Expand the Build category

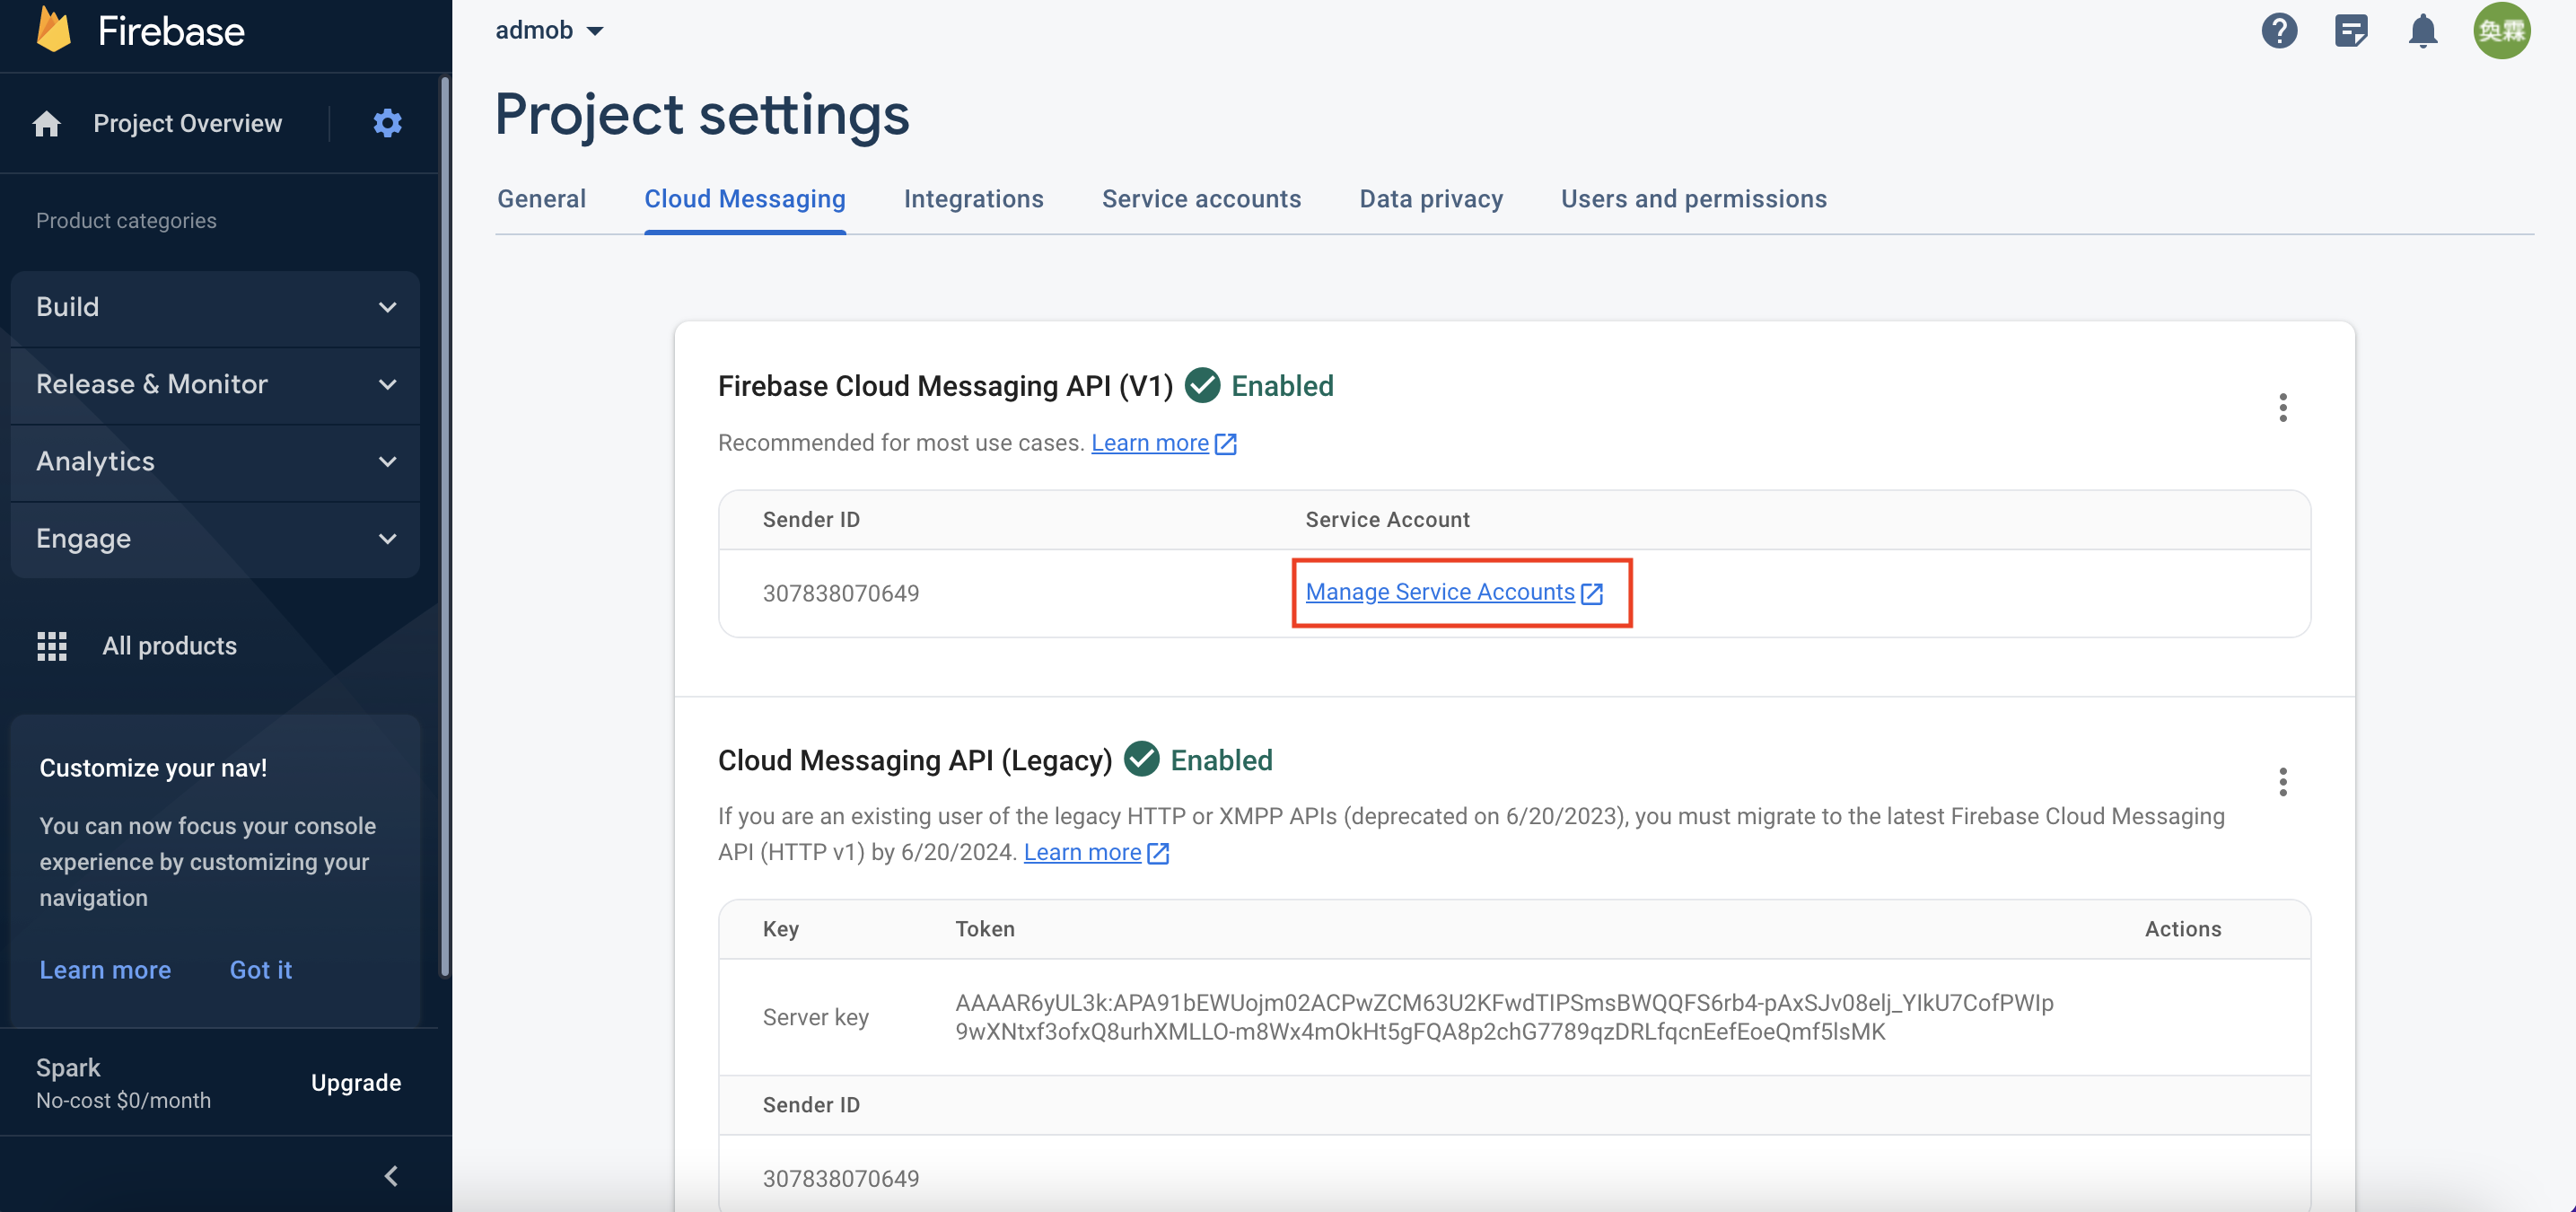pos(215,307)
